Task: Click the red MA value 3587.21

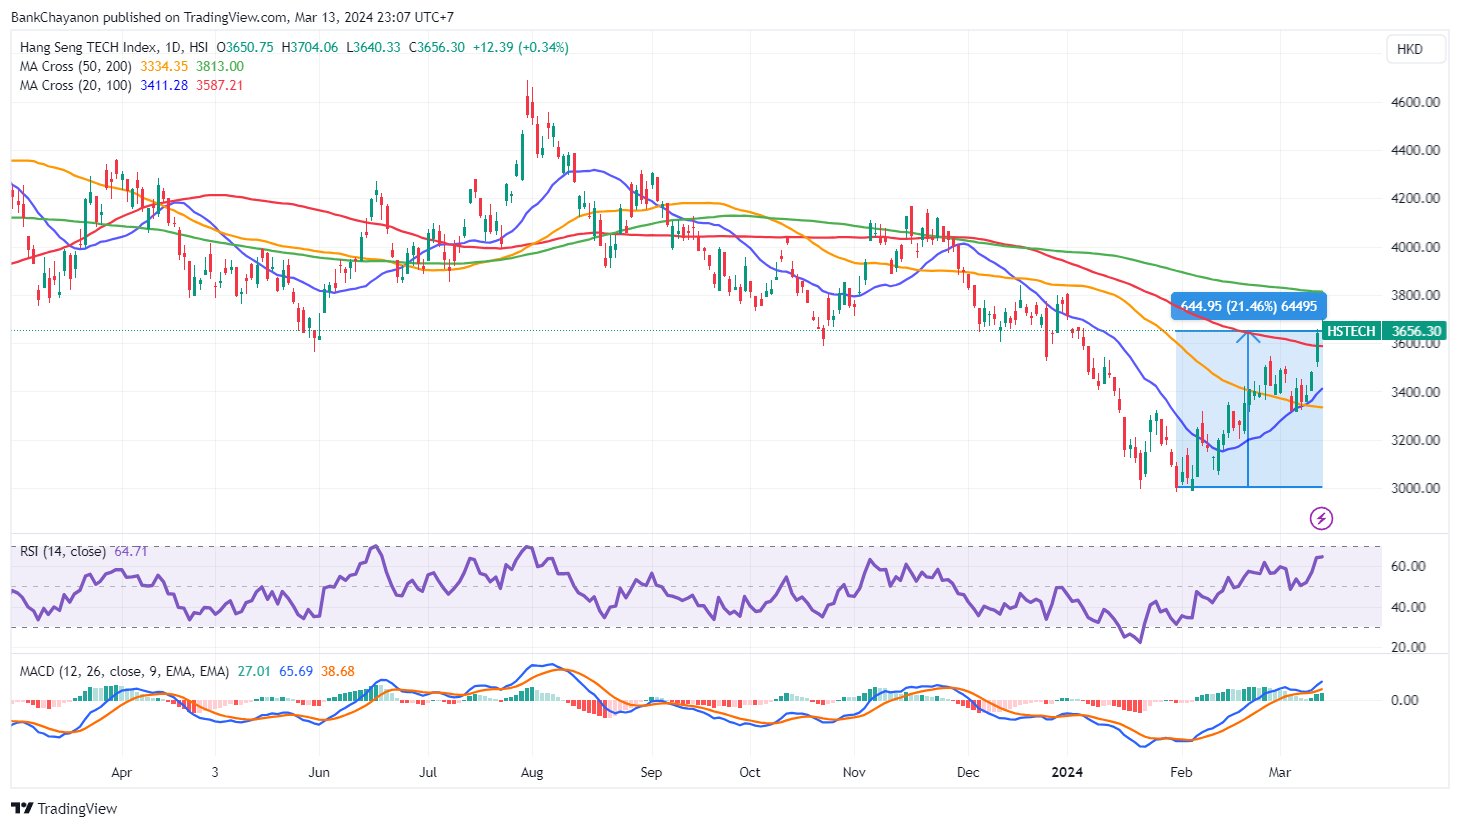Action: 219,85
